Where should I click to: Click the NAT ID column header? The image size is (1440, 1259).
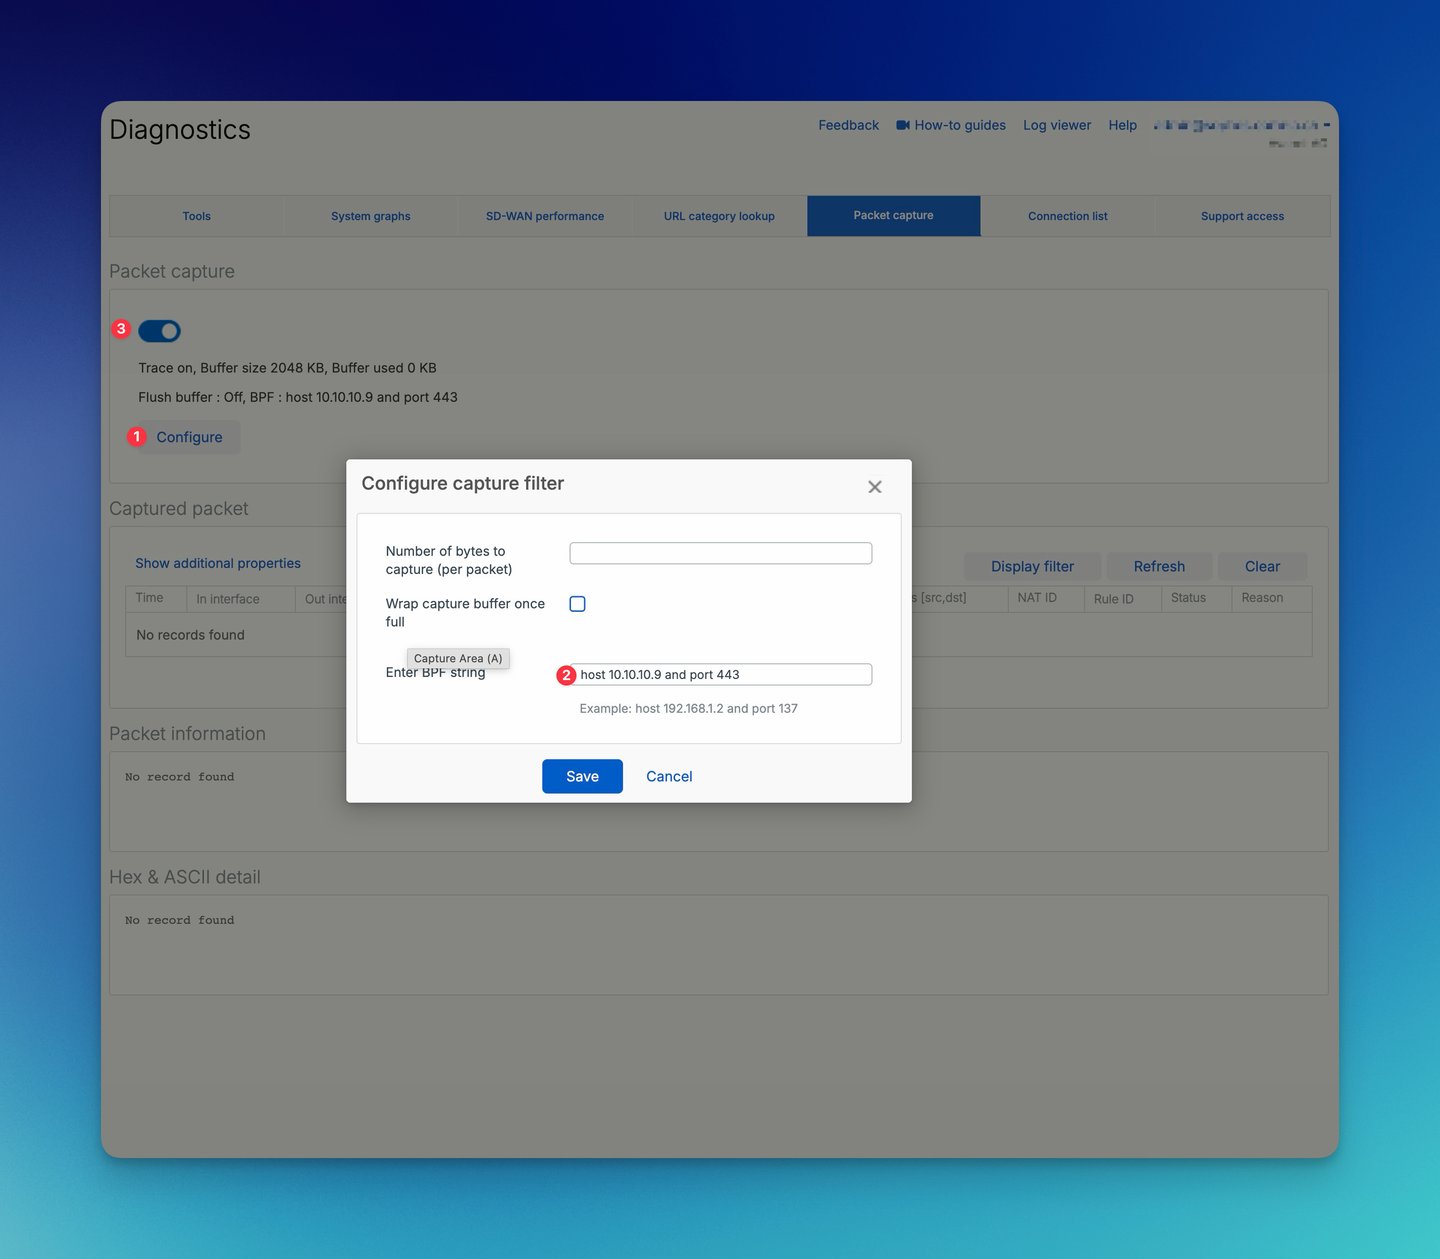click(1045, 598)
